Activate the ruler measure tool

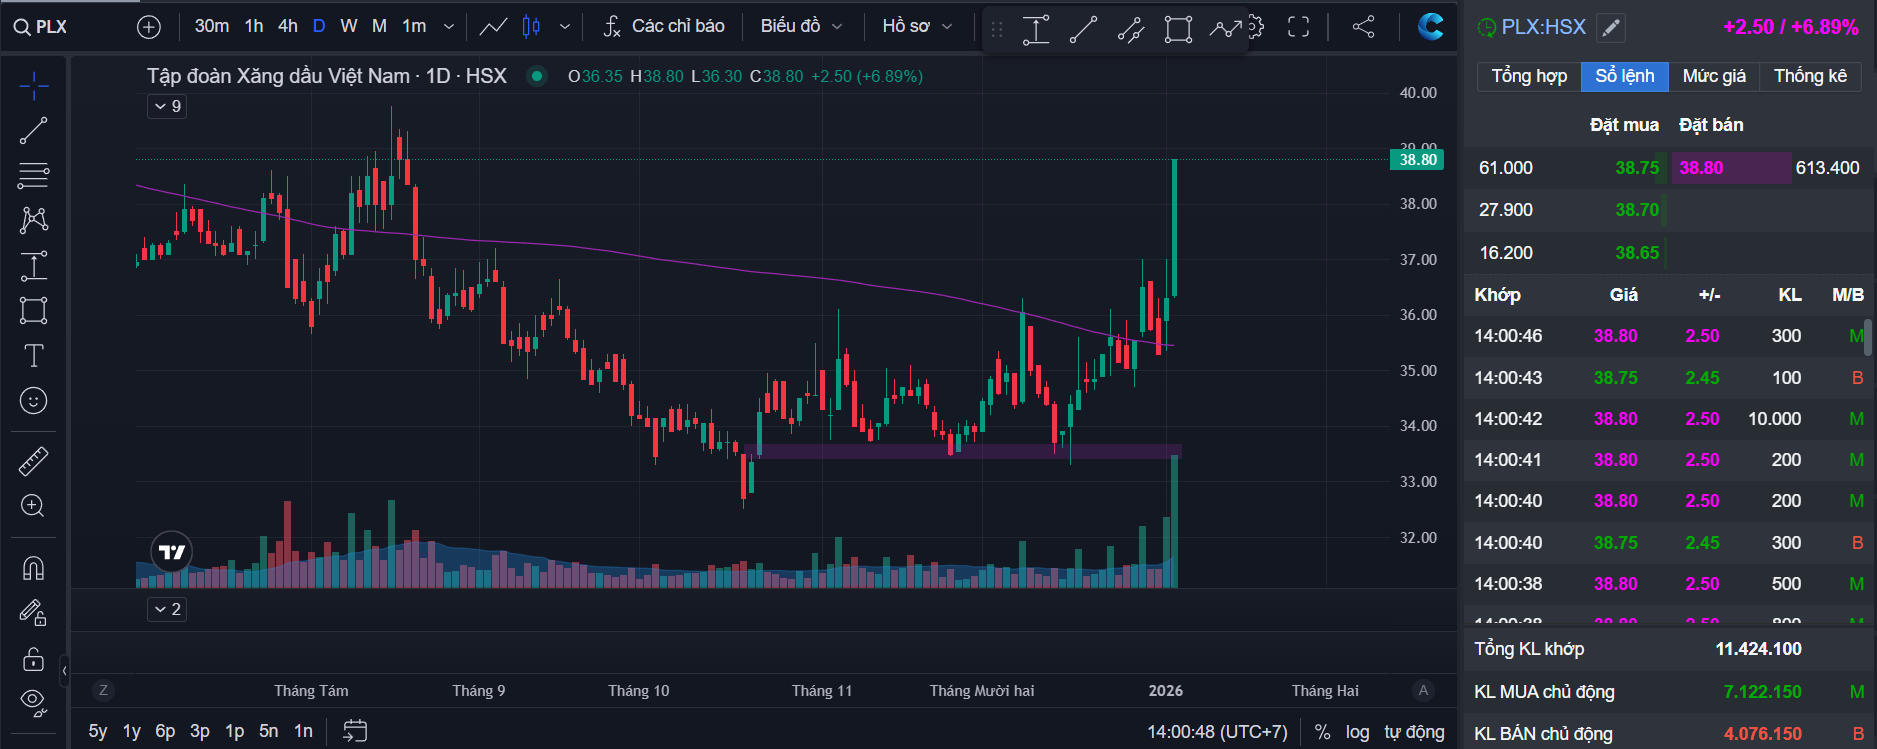(34, 461)
